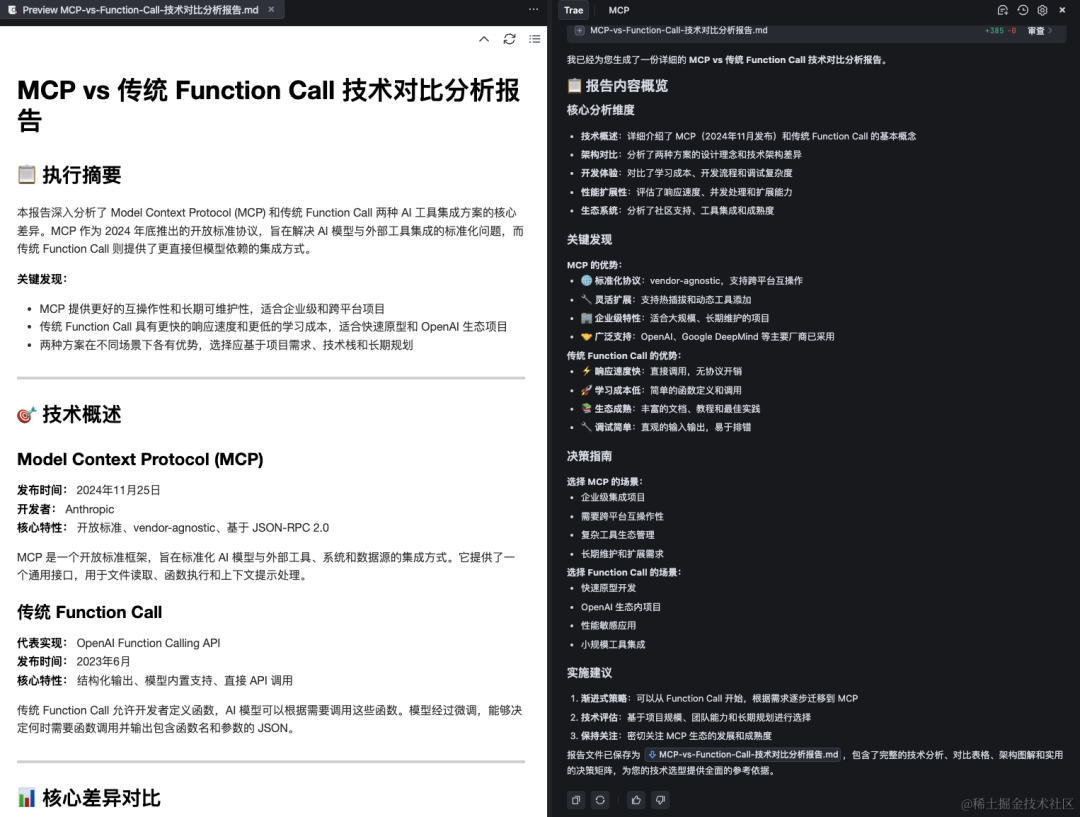Start a new chat via the chat panel icon

(1003, 10)
